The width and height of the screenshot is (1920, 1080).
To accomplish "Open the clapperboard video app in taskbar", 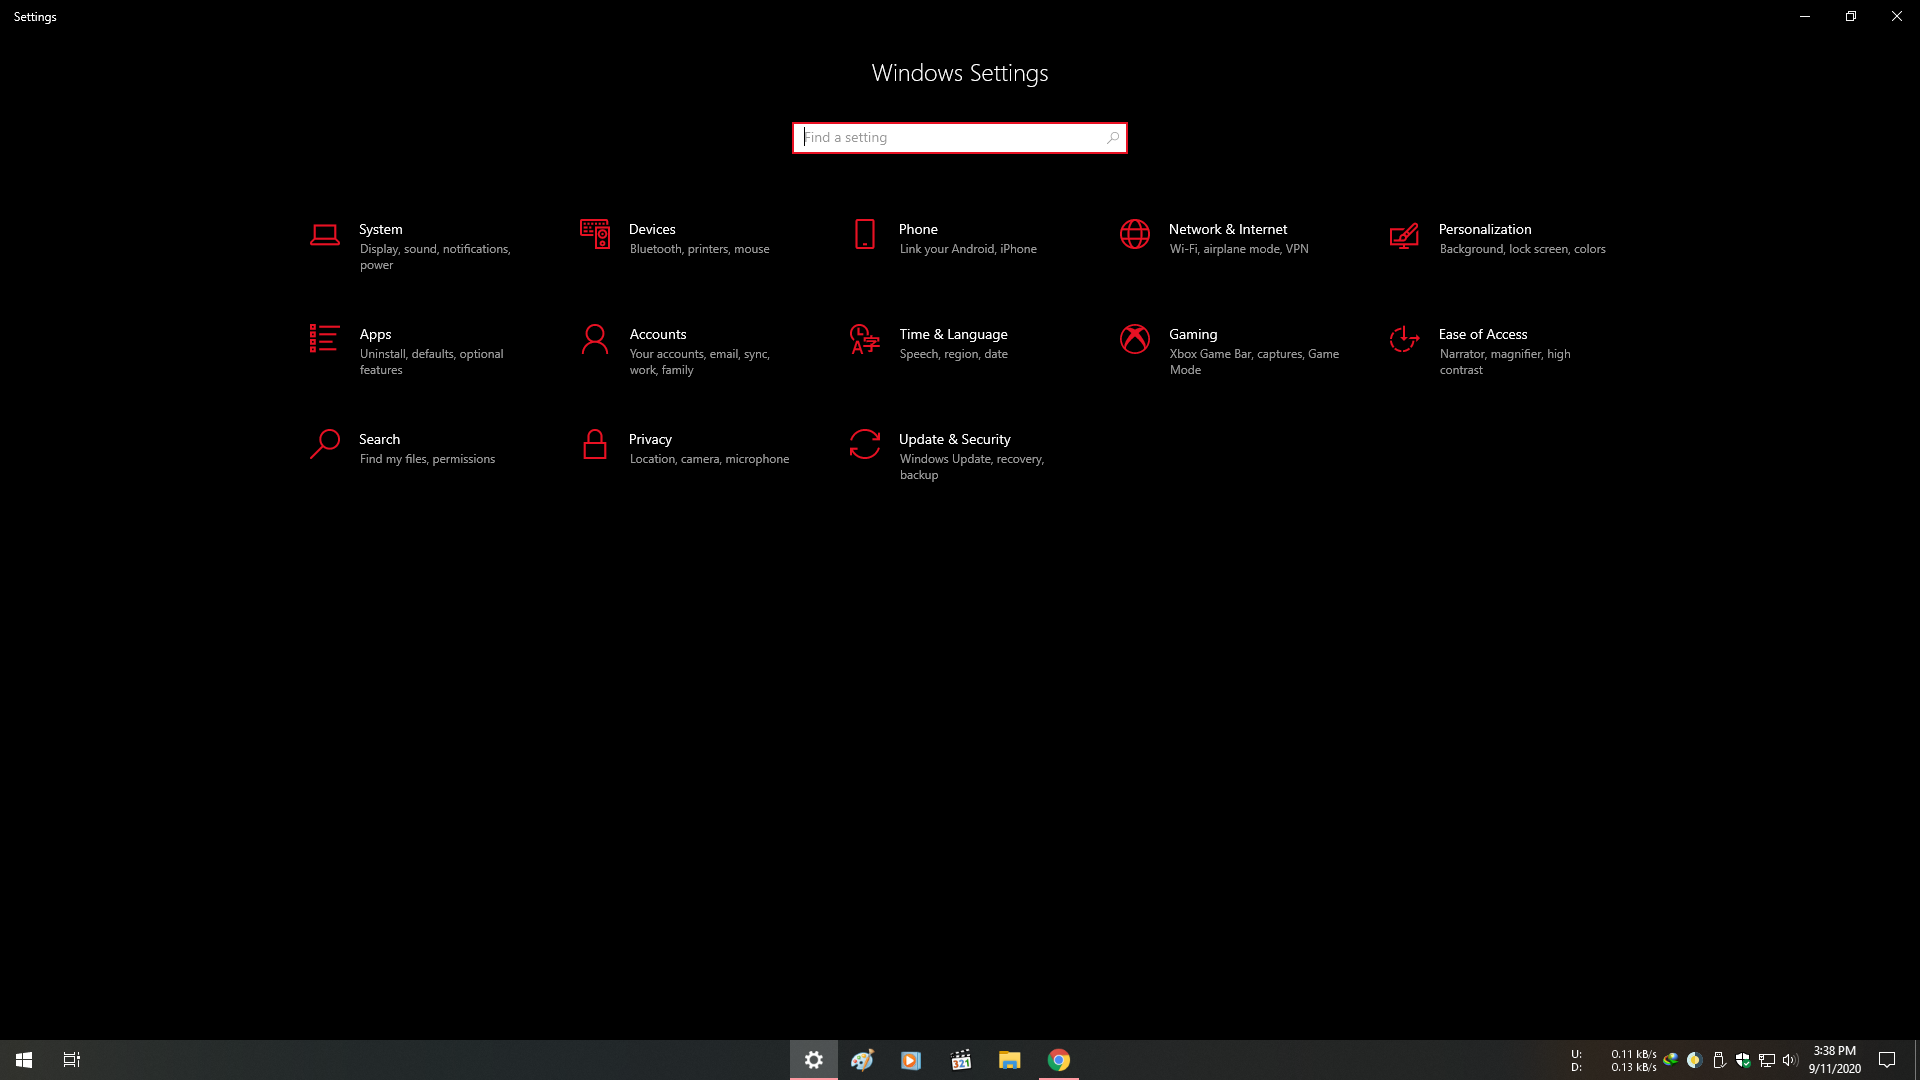I will coord(961,1060).
